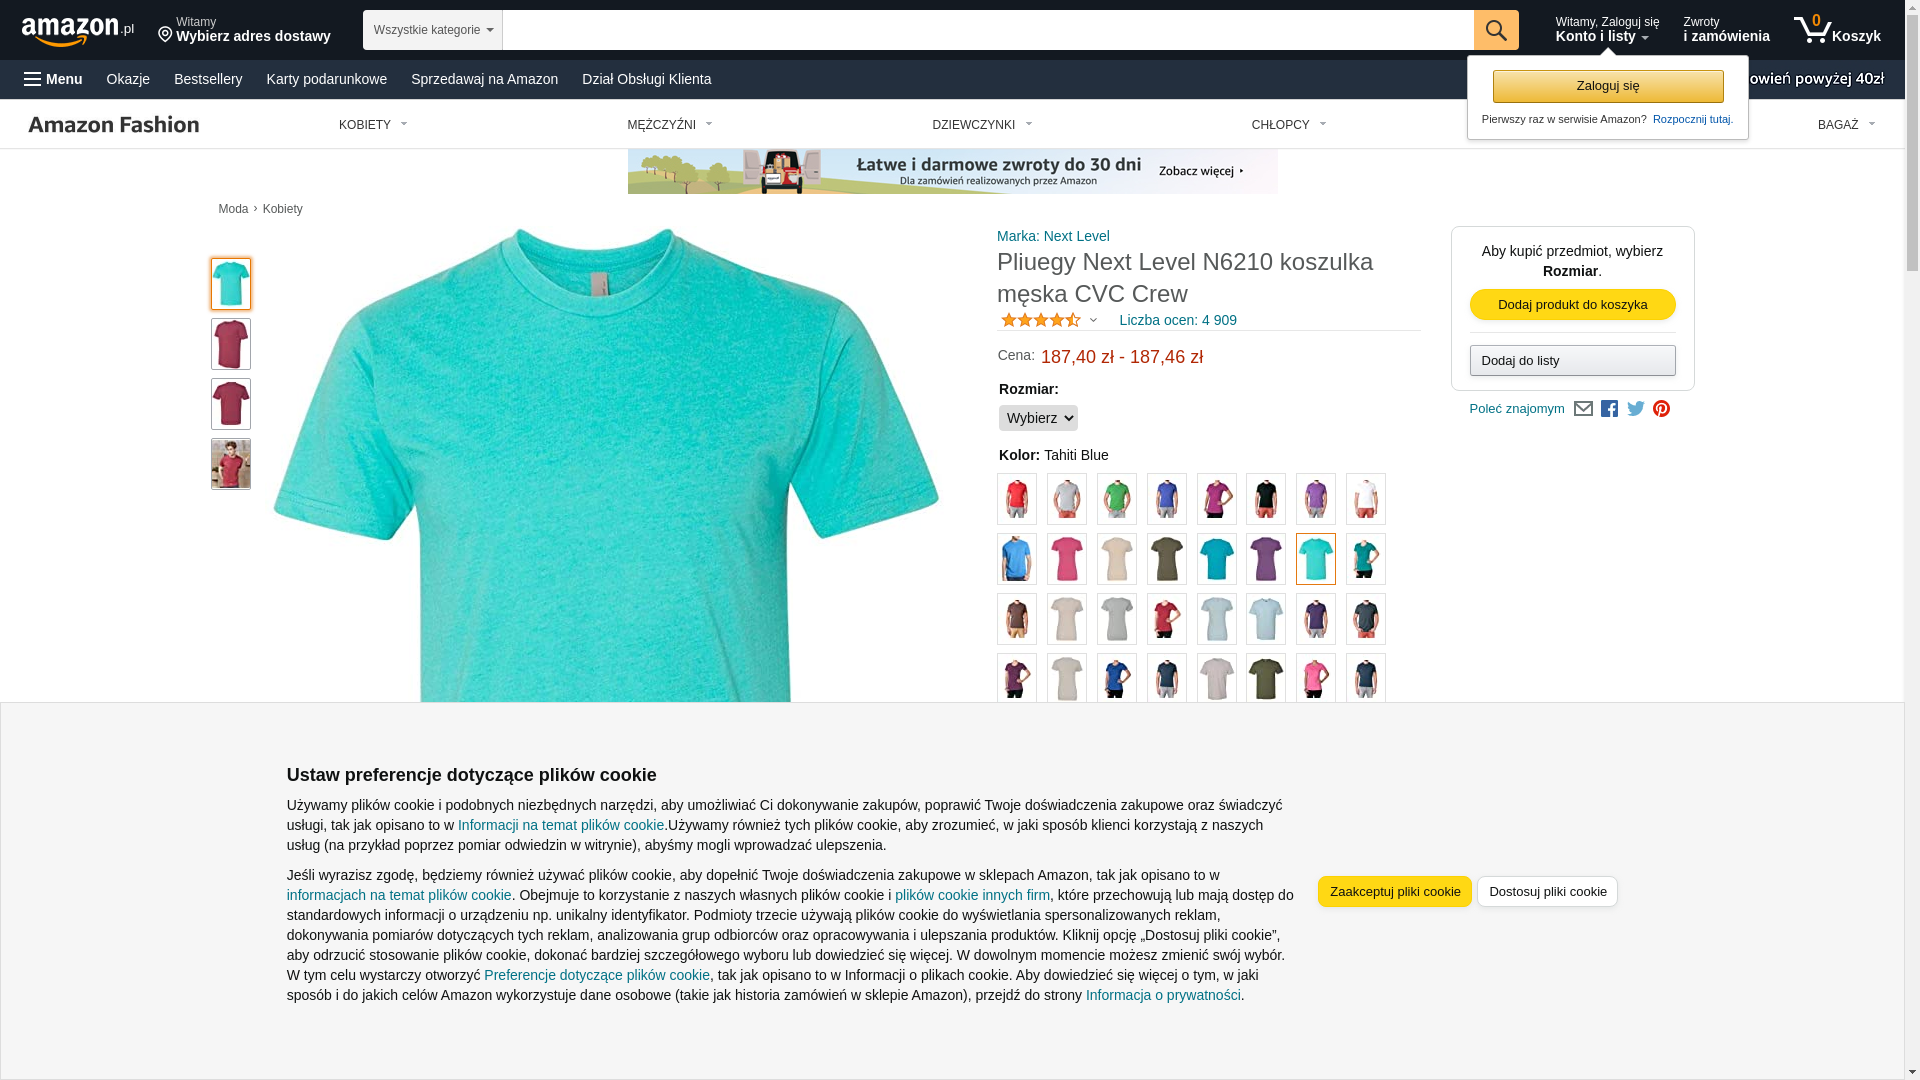Share product via email icon
1920x1080 pixels.
click(x=1583, y=409)
